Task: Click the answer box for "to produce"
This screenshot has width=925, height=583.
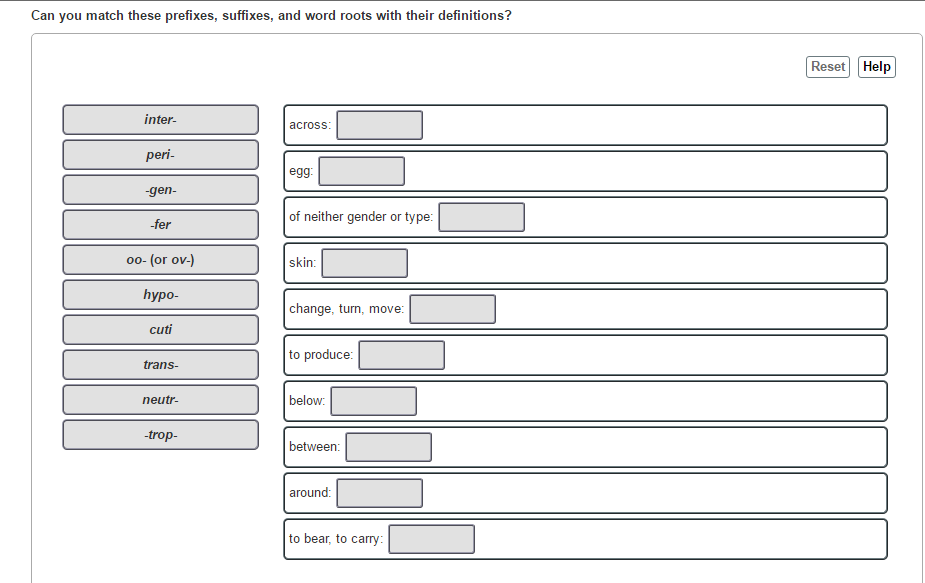Action: [x=401, y=354]
